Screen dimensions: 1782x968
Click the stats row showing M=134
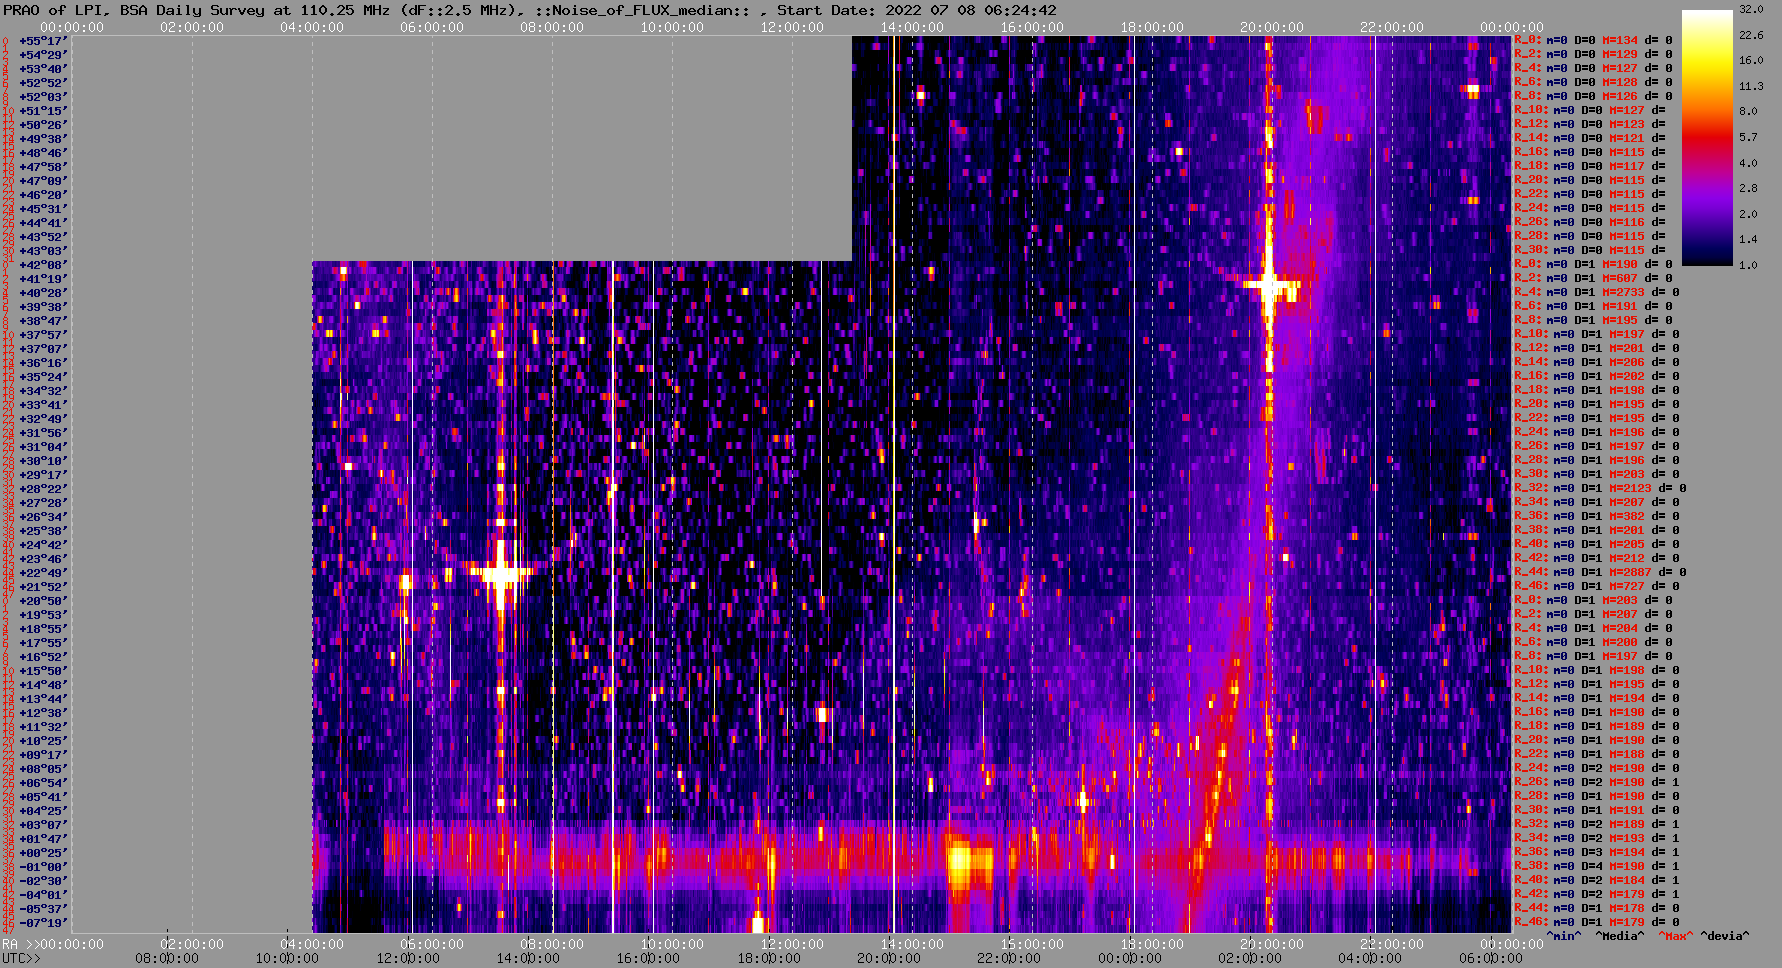[1593, 41]
